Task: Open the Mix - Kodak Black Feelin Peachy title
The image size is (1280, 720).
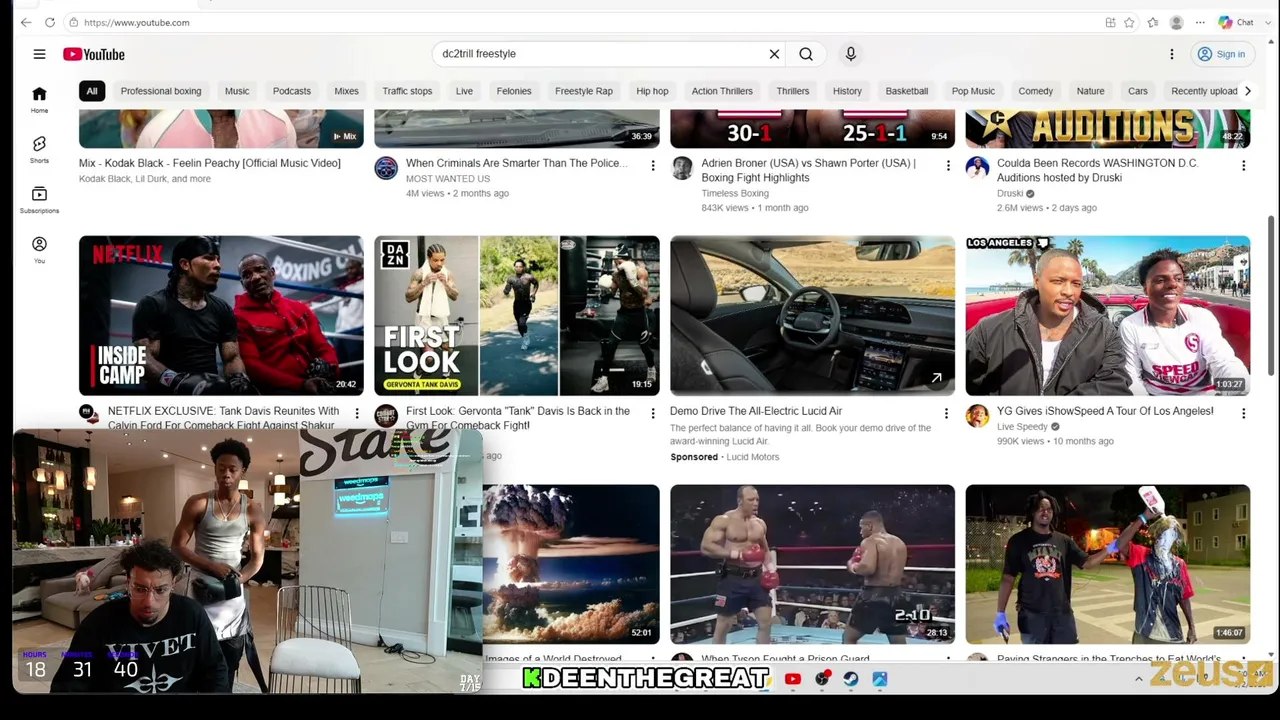Action: [210, 163]
